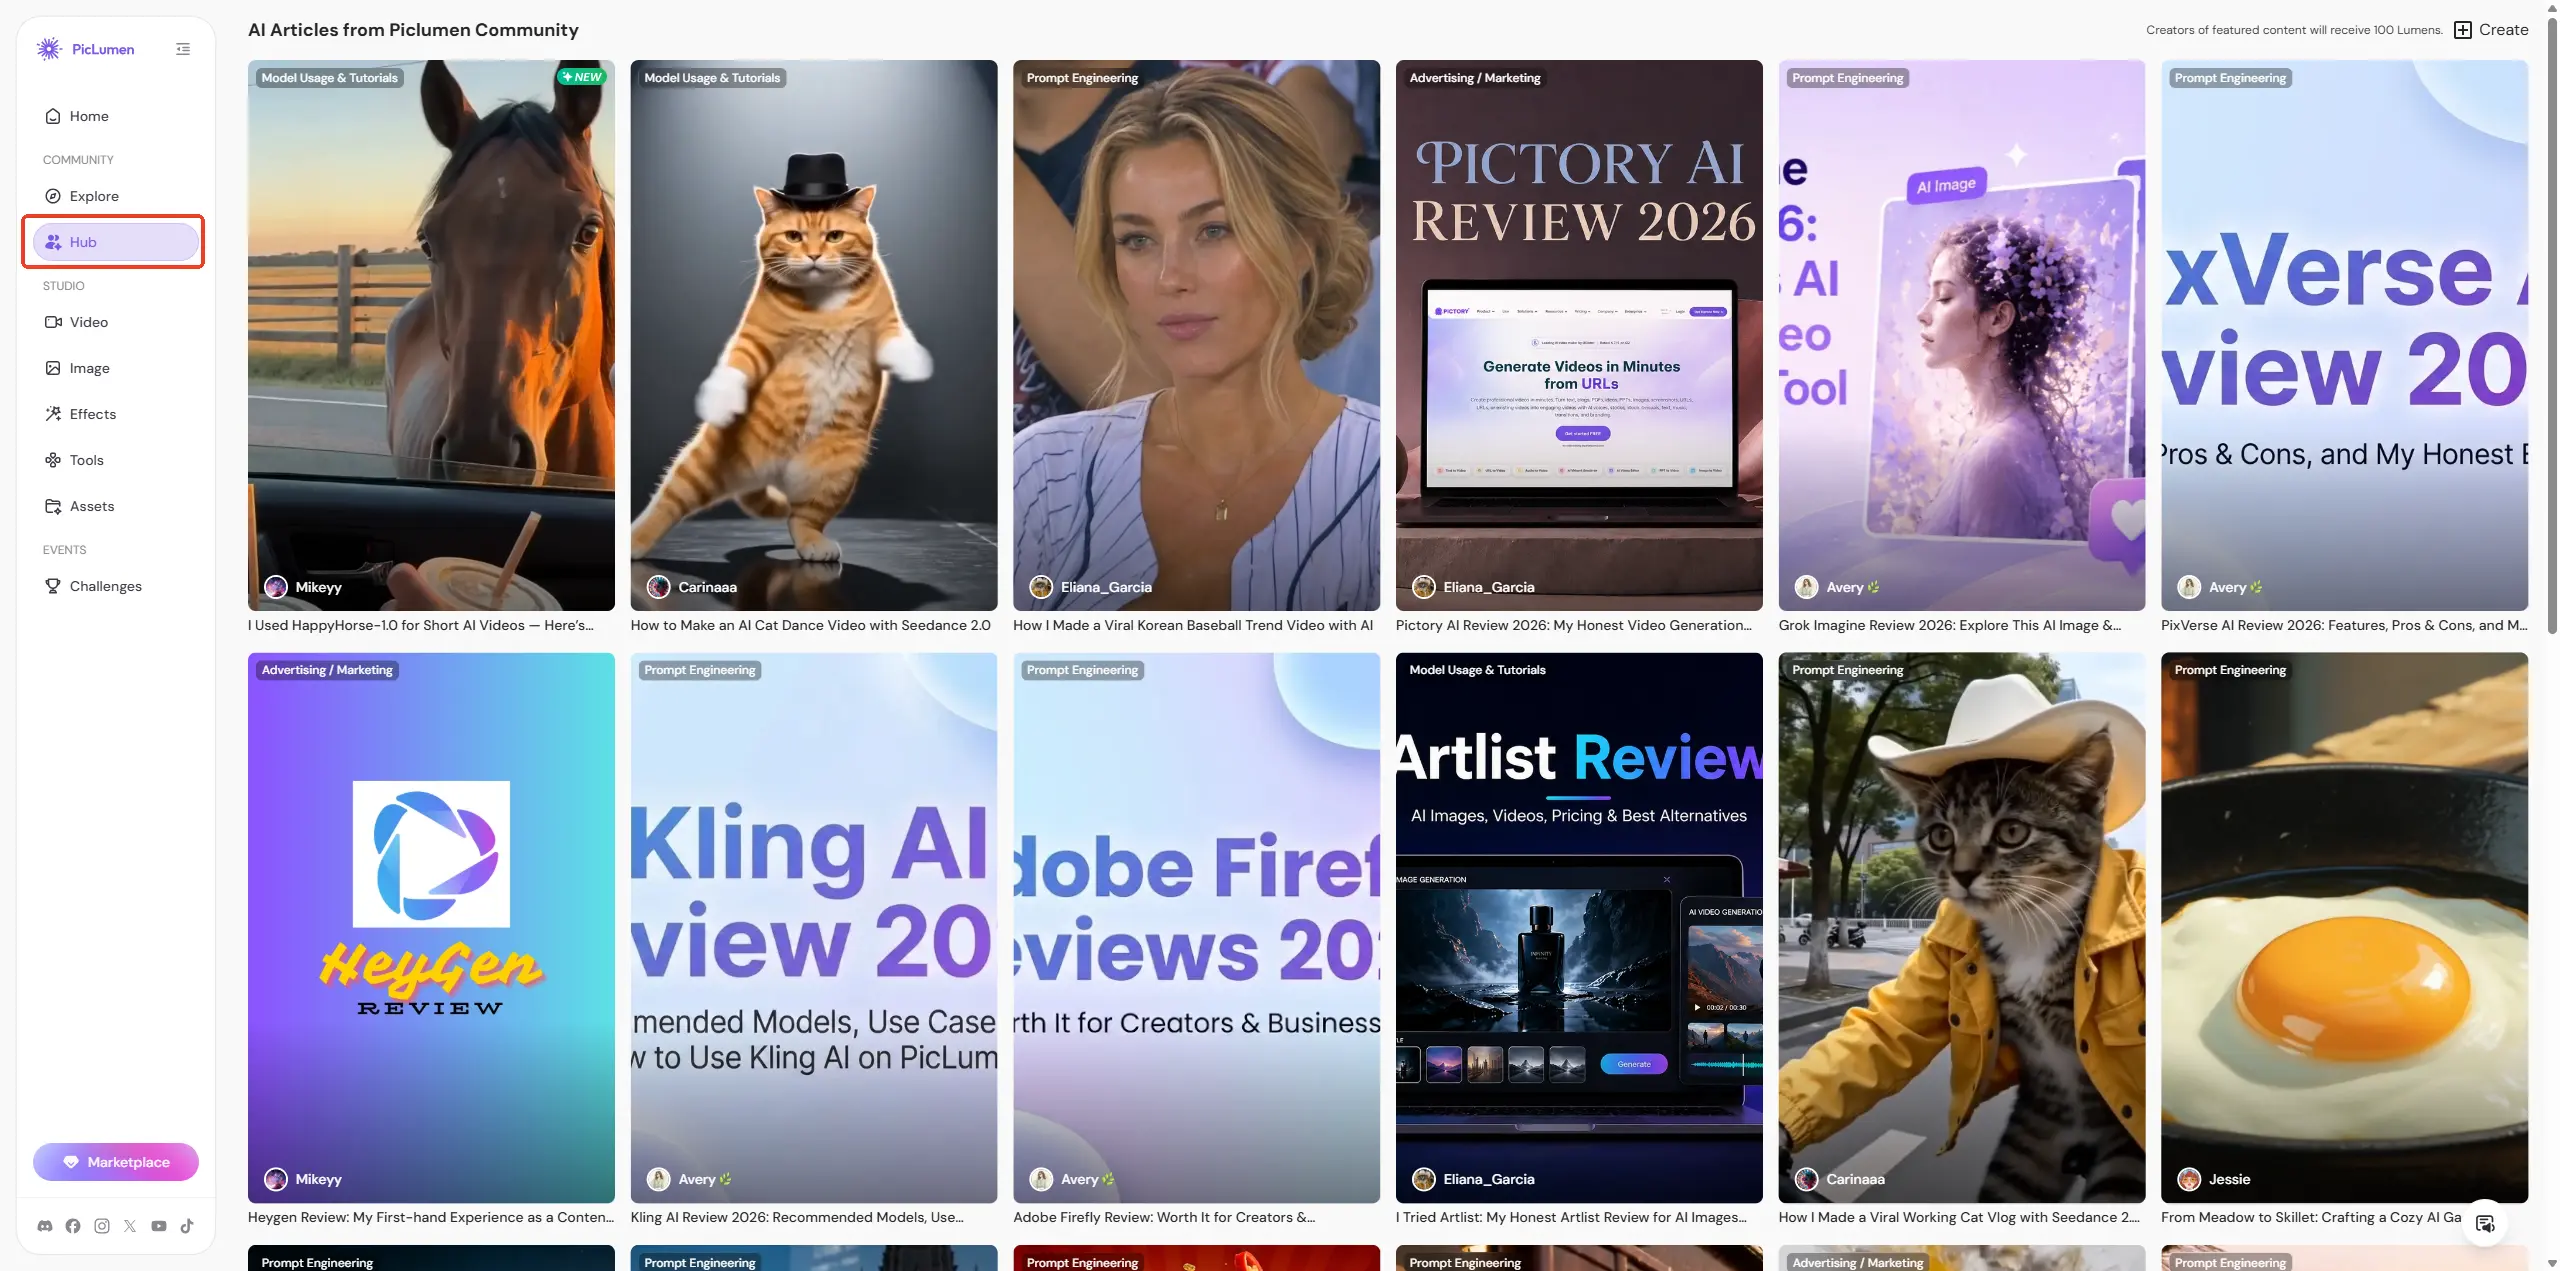Open the Discord social link
Viewport: 2560px width, 1271px height.
[45, 1226]
